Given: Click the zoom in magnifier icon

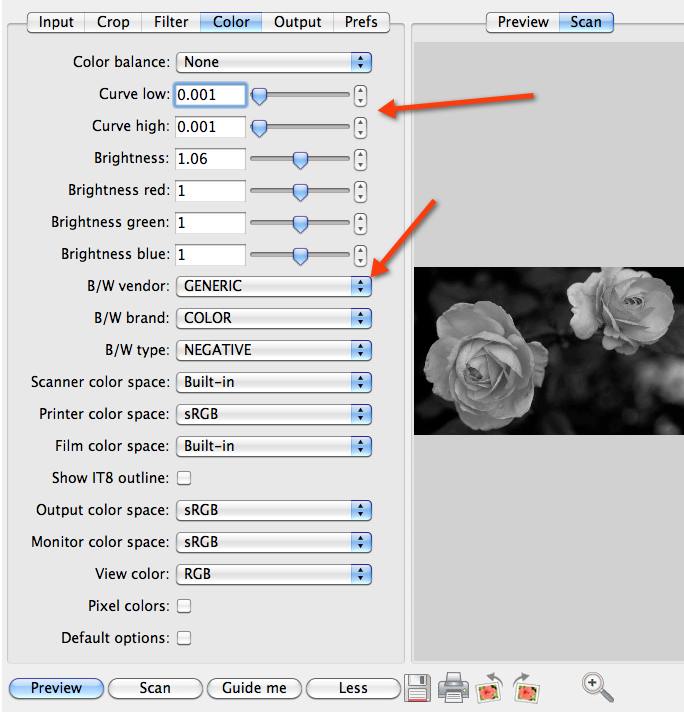Looking at the screenshot, I should [597, 687].
